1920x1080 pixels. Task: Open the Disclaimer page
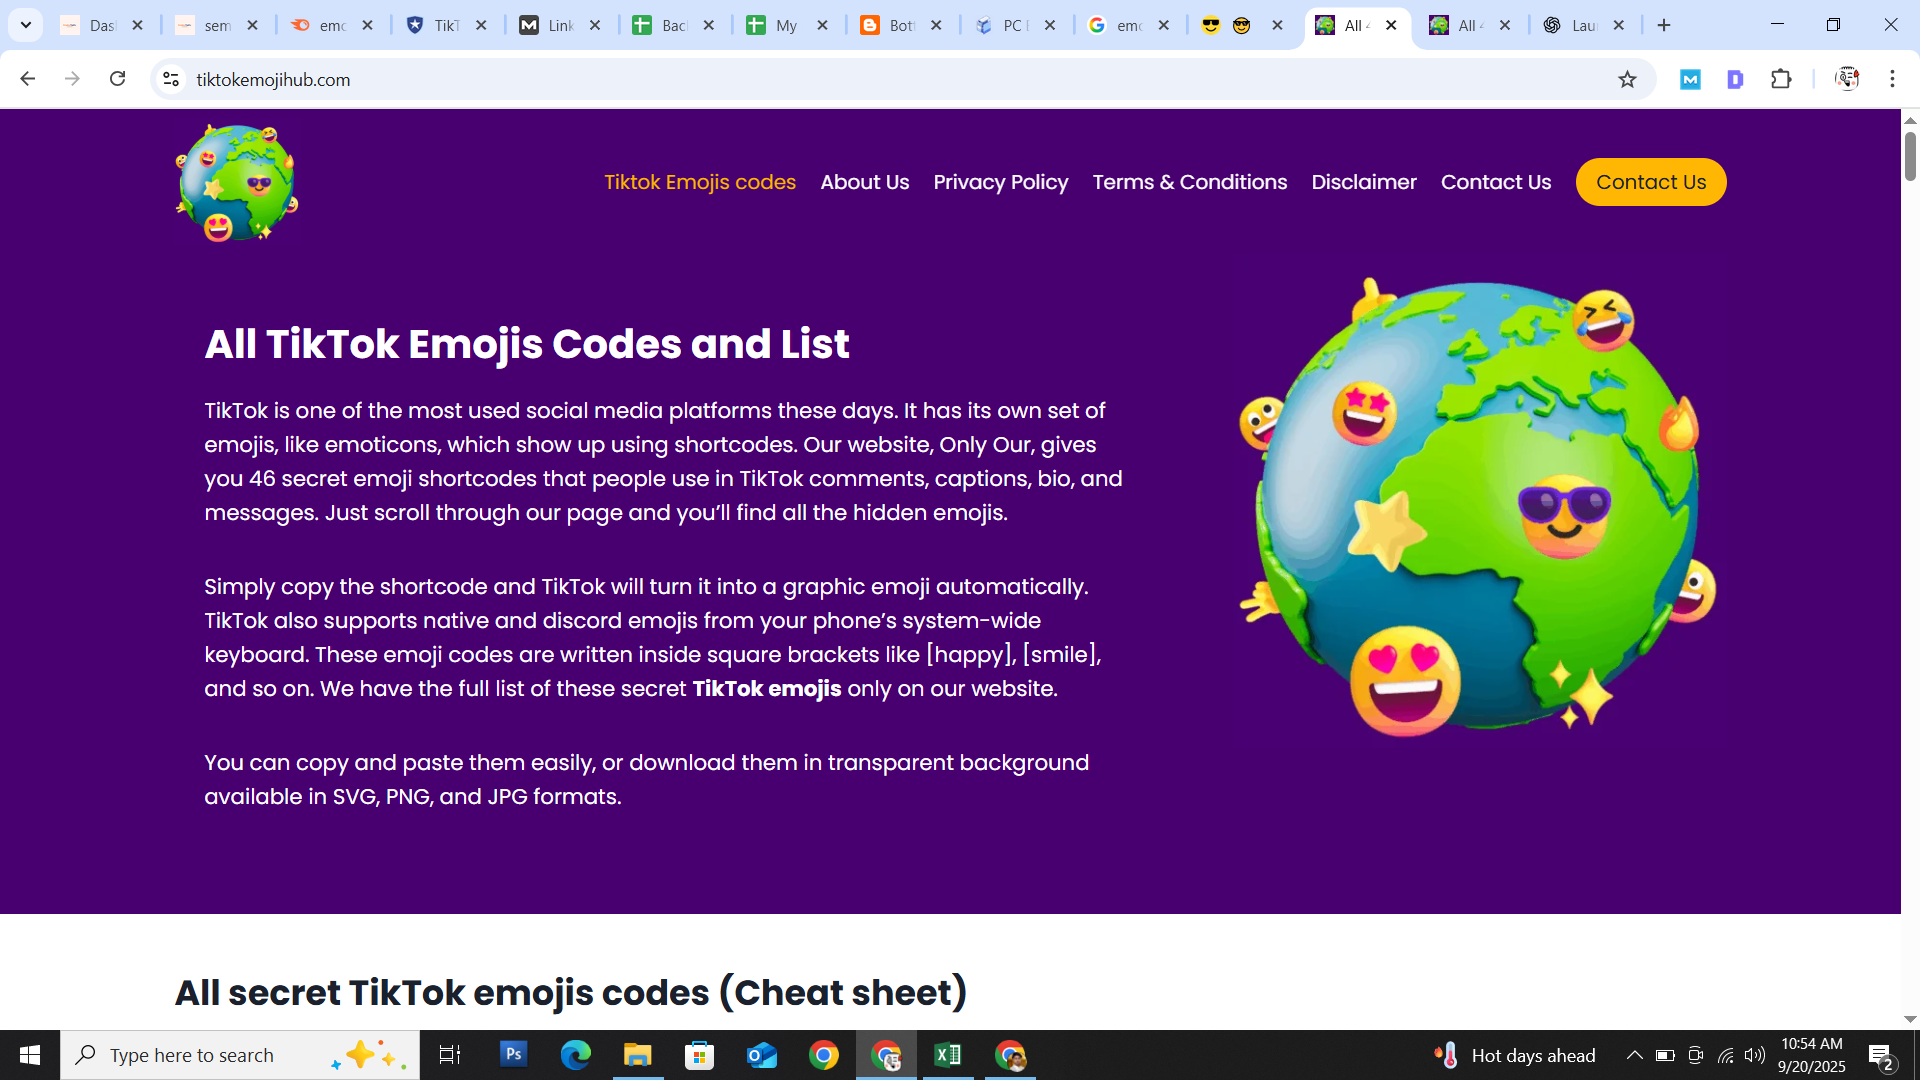1364,182
